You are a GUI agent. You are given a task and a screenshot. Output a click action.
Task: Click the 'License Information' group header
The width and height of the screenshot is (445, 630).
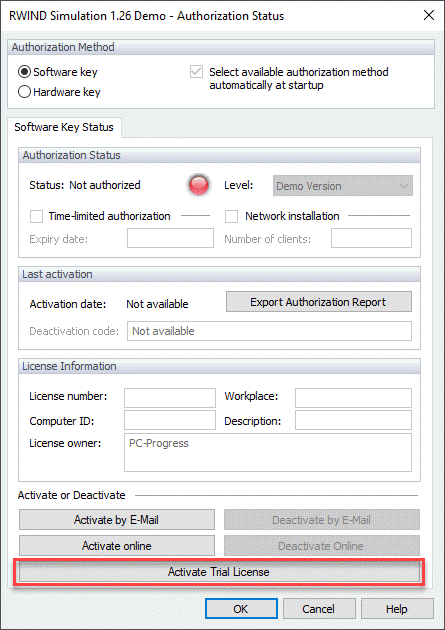219,366
